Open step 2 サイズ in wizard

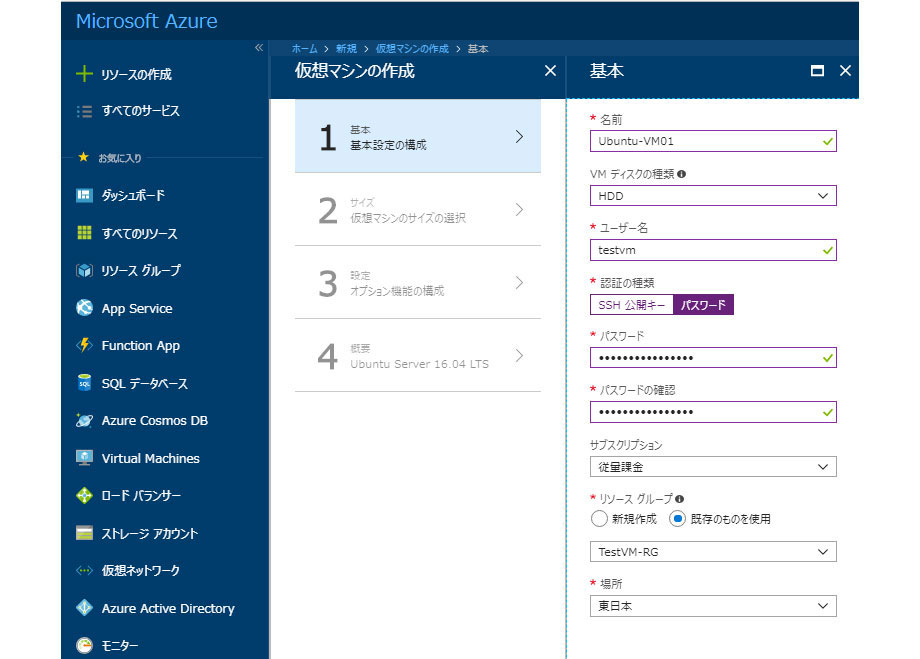(418, 210)
